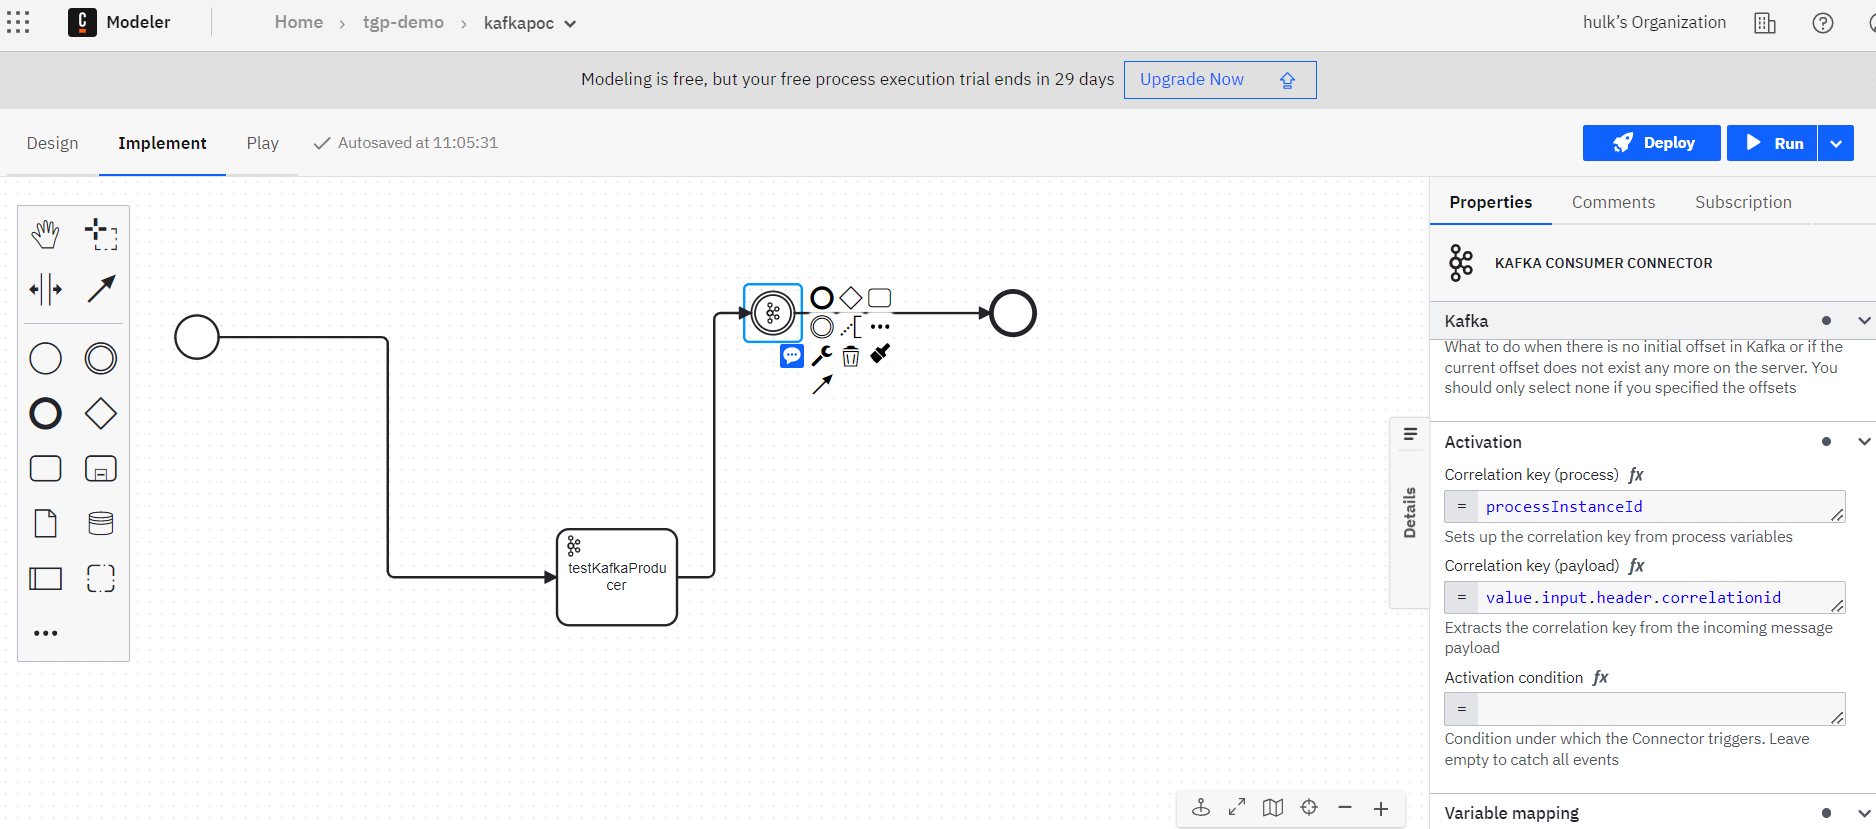This screenshot has width=1876, height=829.
Task: Collapse the Activation section
Action: point(1864,442)
